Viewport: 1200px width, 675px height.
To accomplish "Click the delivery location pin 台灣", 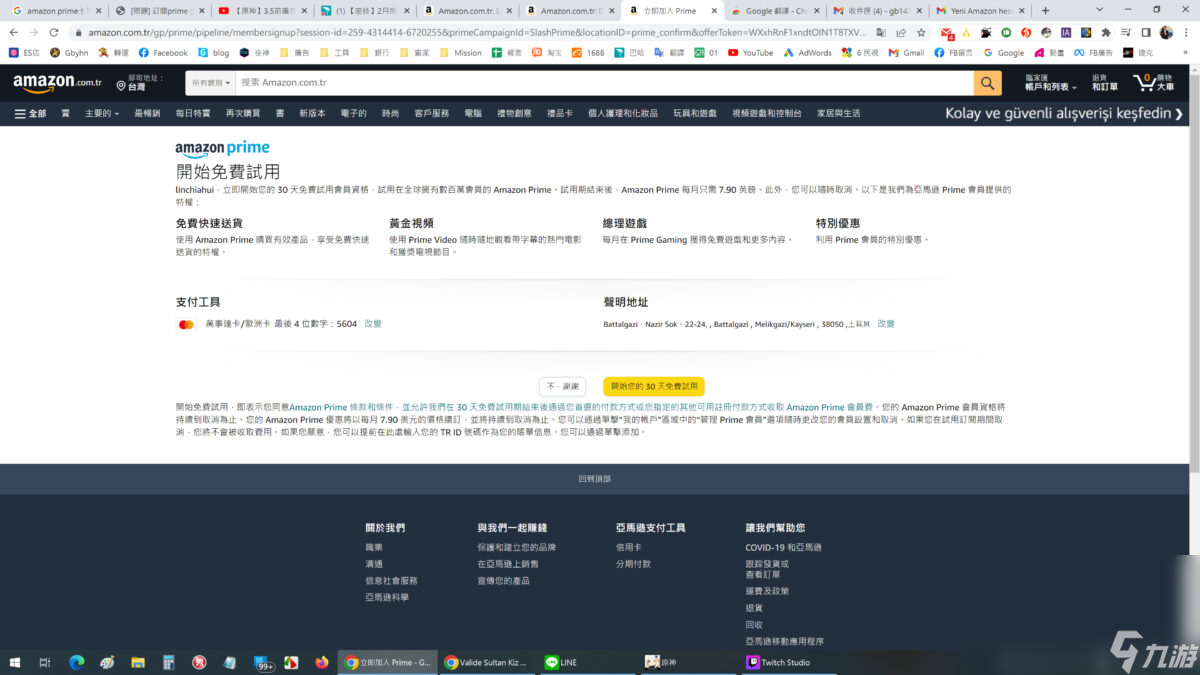I will click(x=139, y=83).
